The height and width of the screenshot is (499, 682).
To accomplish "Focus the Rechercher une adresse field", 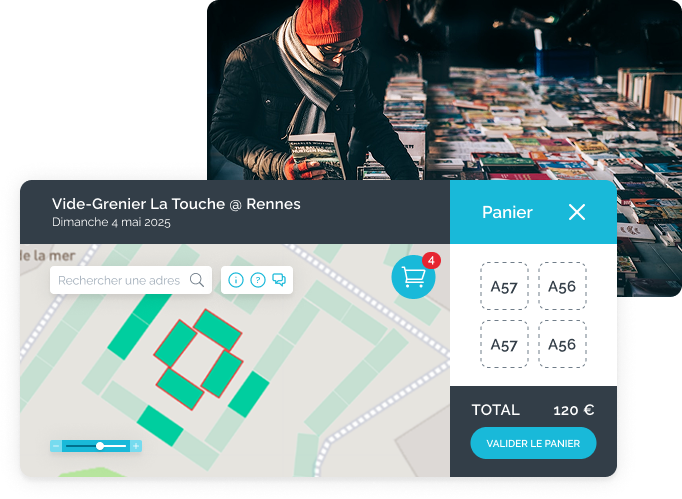I will pyautogui.click(x=130, y=280).
